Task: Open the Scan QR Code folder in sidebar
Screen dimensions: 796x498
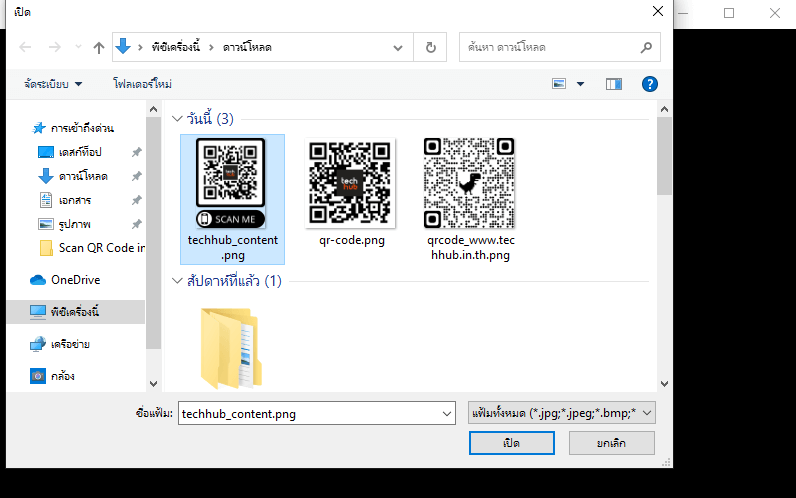Action: (x=92, y=248)
